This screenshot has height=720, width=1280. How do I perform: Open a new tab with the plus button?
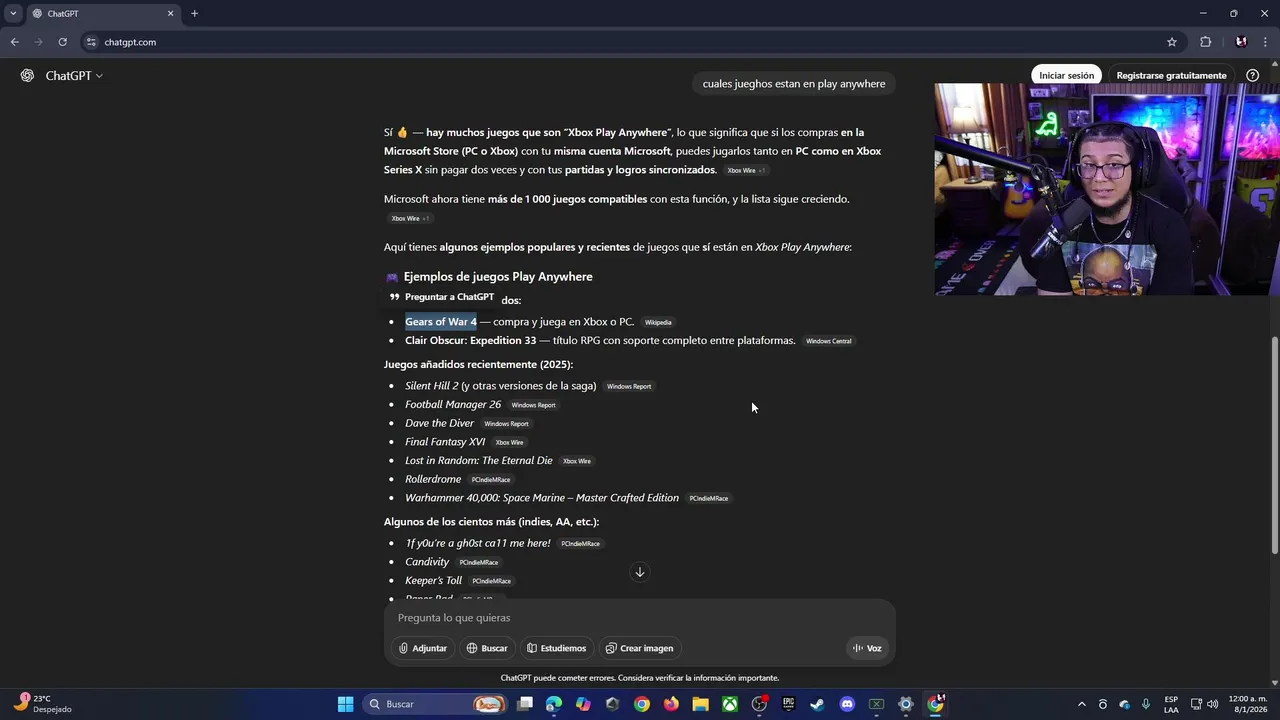194,14
